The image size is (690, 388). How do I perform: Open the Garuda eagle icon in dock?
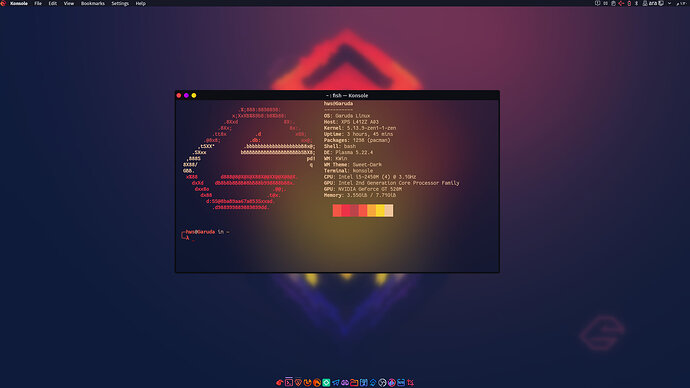(280, 383)
